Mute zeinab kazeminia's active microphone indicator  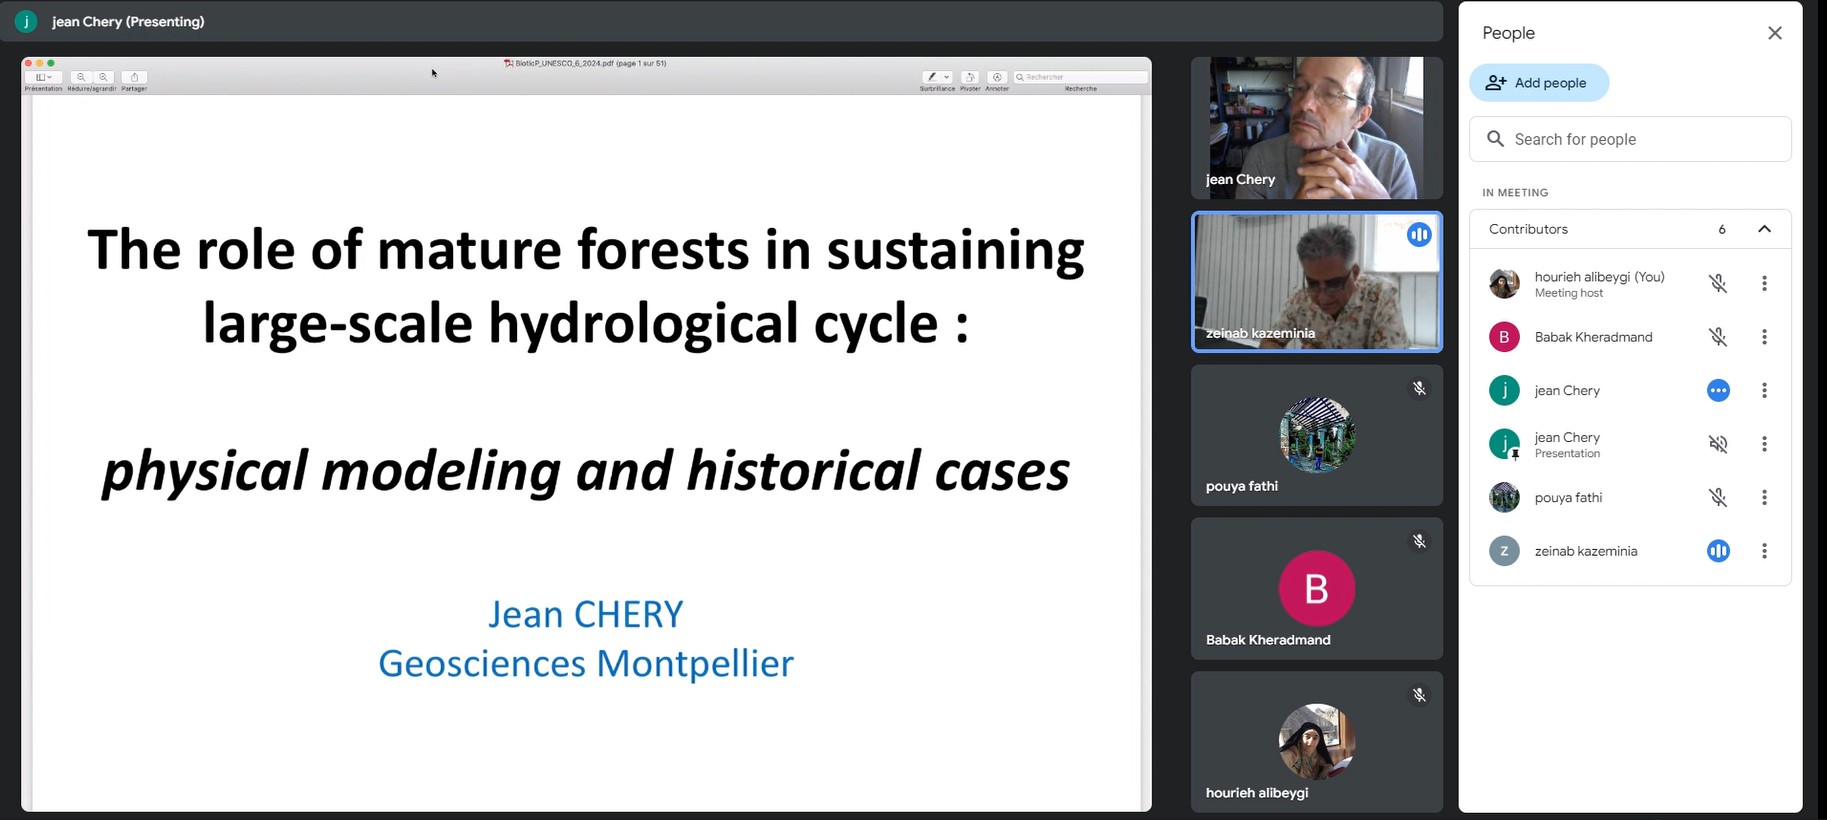tap(1718, 551)
